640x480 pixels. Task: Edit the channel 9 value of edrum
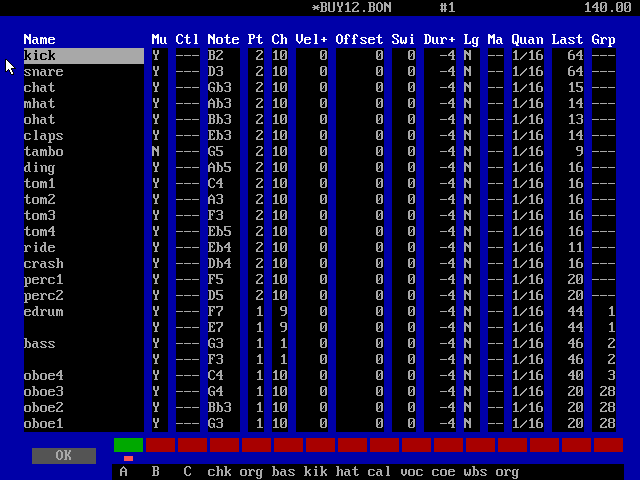(x=280, y=311)
